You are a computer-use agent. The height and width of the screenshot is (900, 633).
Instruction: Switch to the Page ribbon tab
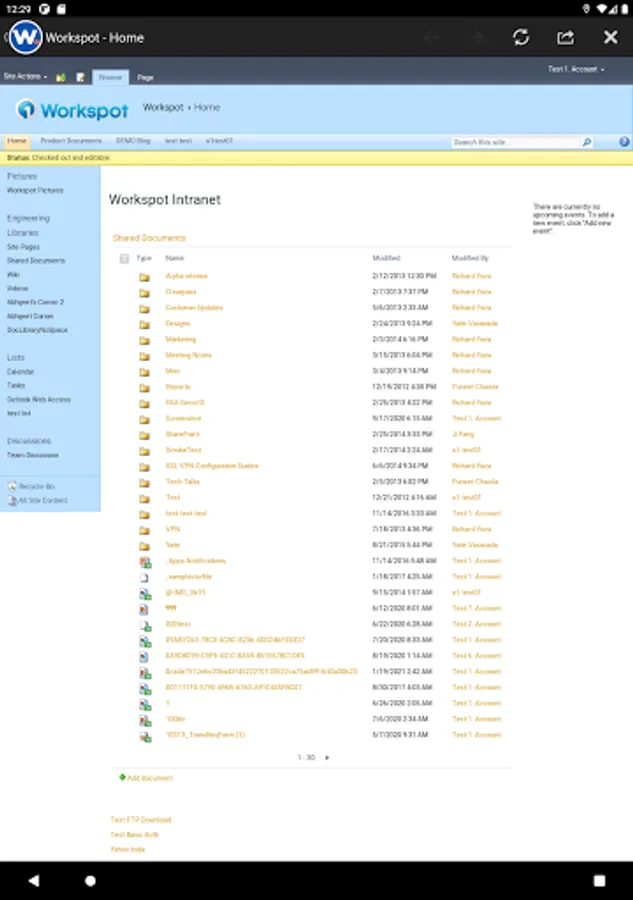pos(145,77)
